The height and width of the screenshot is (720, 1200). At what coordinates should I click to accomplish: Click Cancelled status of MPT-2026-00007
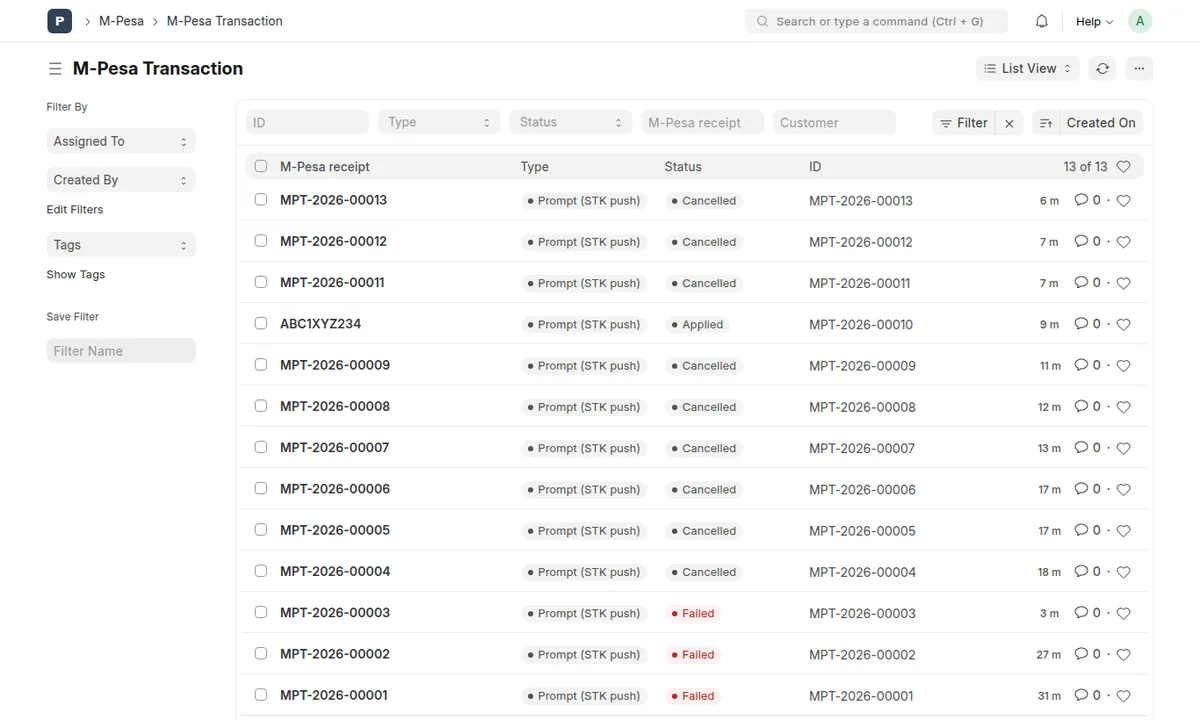703,449
